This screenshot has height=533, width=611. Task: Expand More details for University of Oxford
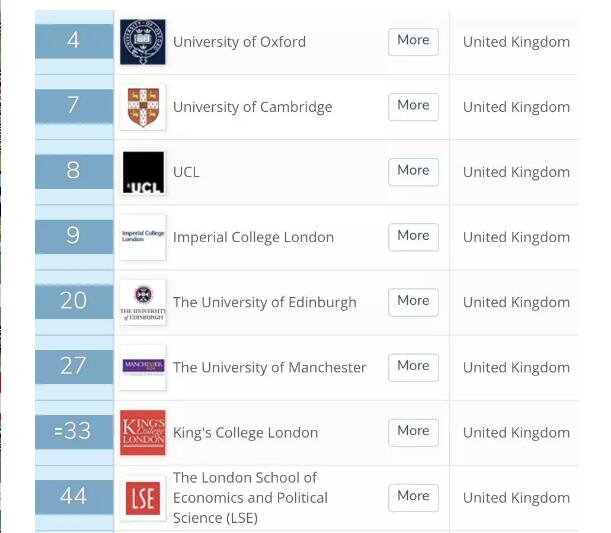click(x=413, y=41)
